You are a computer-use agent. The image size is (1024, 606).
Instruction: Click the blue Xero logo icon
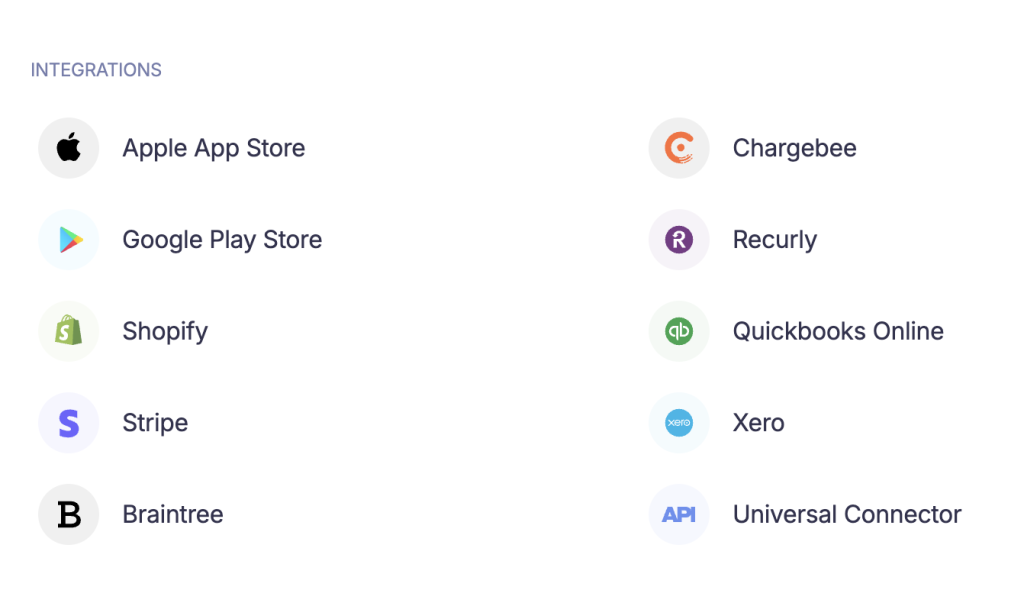(679, 423)
